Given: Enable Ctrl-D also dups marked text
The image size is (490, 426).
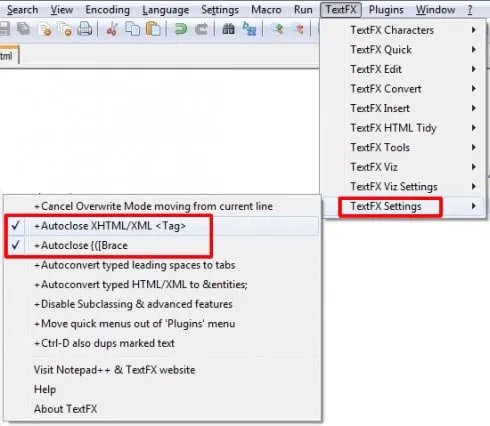Looking at the screenshot, I should (x=161, y=343).
